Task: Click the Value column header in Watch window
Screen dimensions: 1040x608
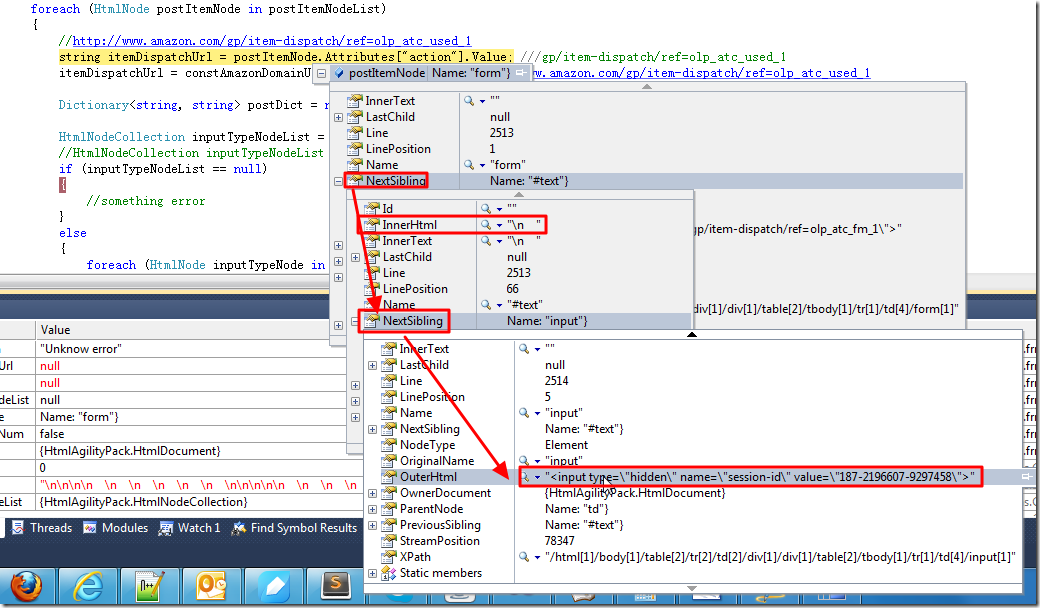Action: click(x=55, y=330)
